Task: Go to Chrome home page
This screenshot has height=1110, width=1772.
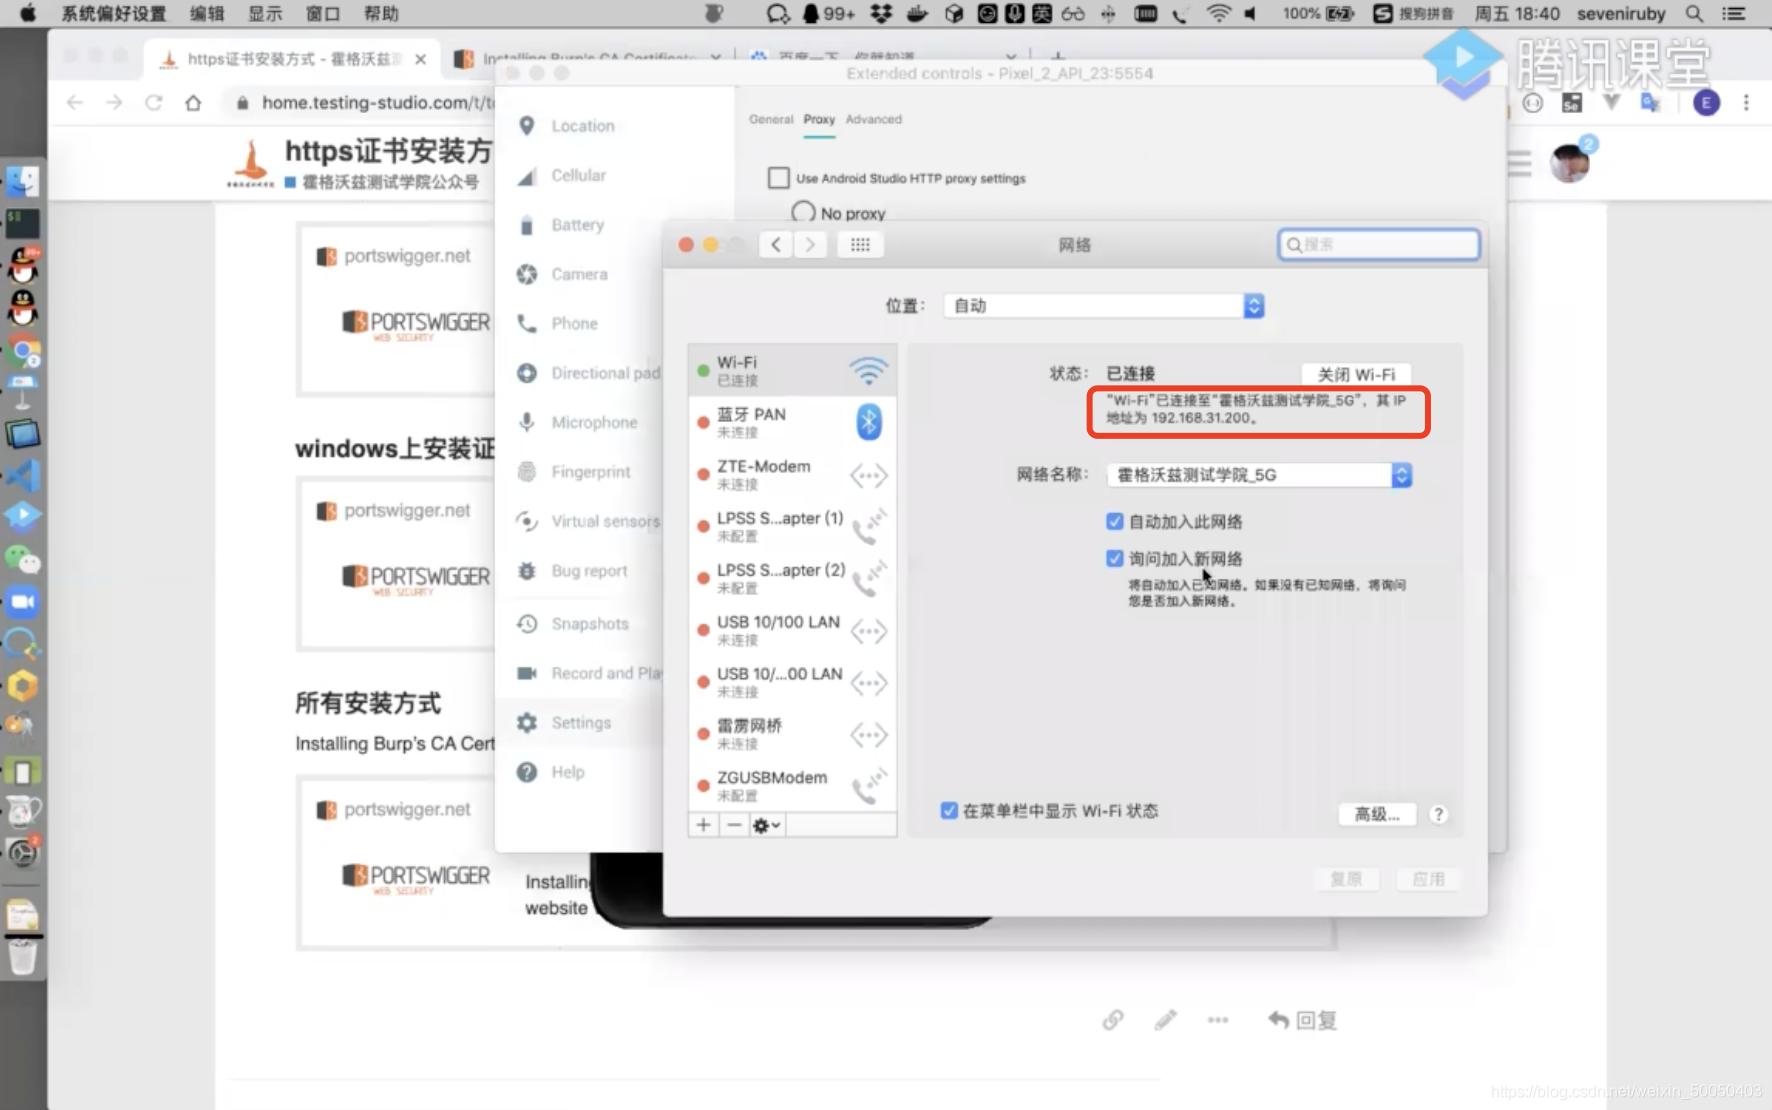Action: coord(193,102)
